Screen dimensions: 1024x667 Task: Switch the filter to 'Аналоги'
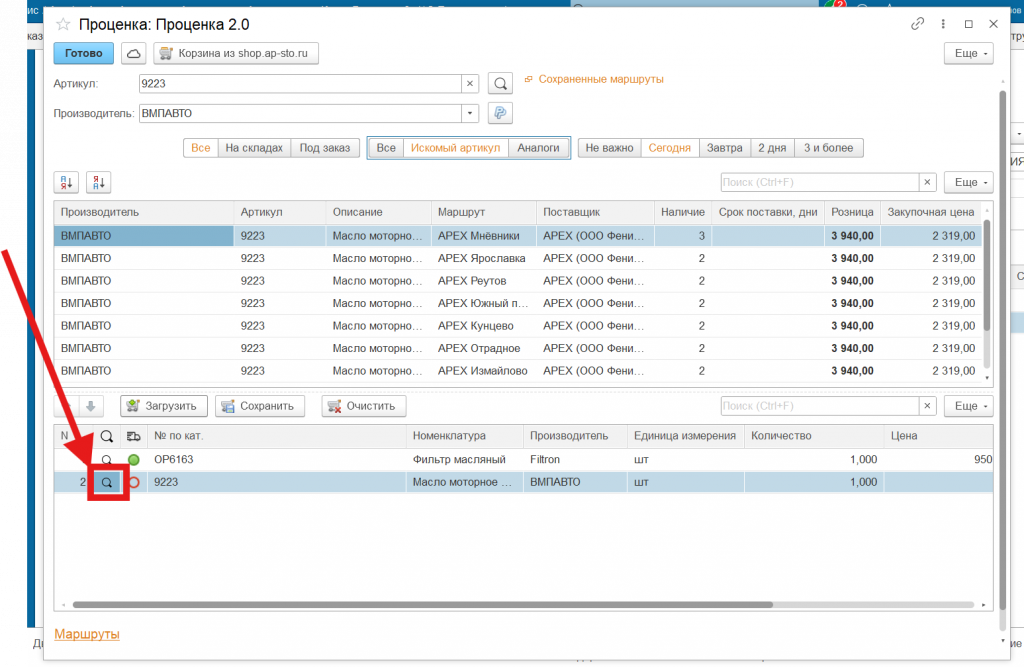538,148
